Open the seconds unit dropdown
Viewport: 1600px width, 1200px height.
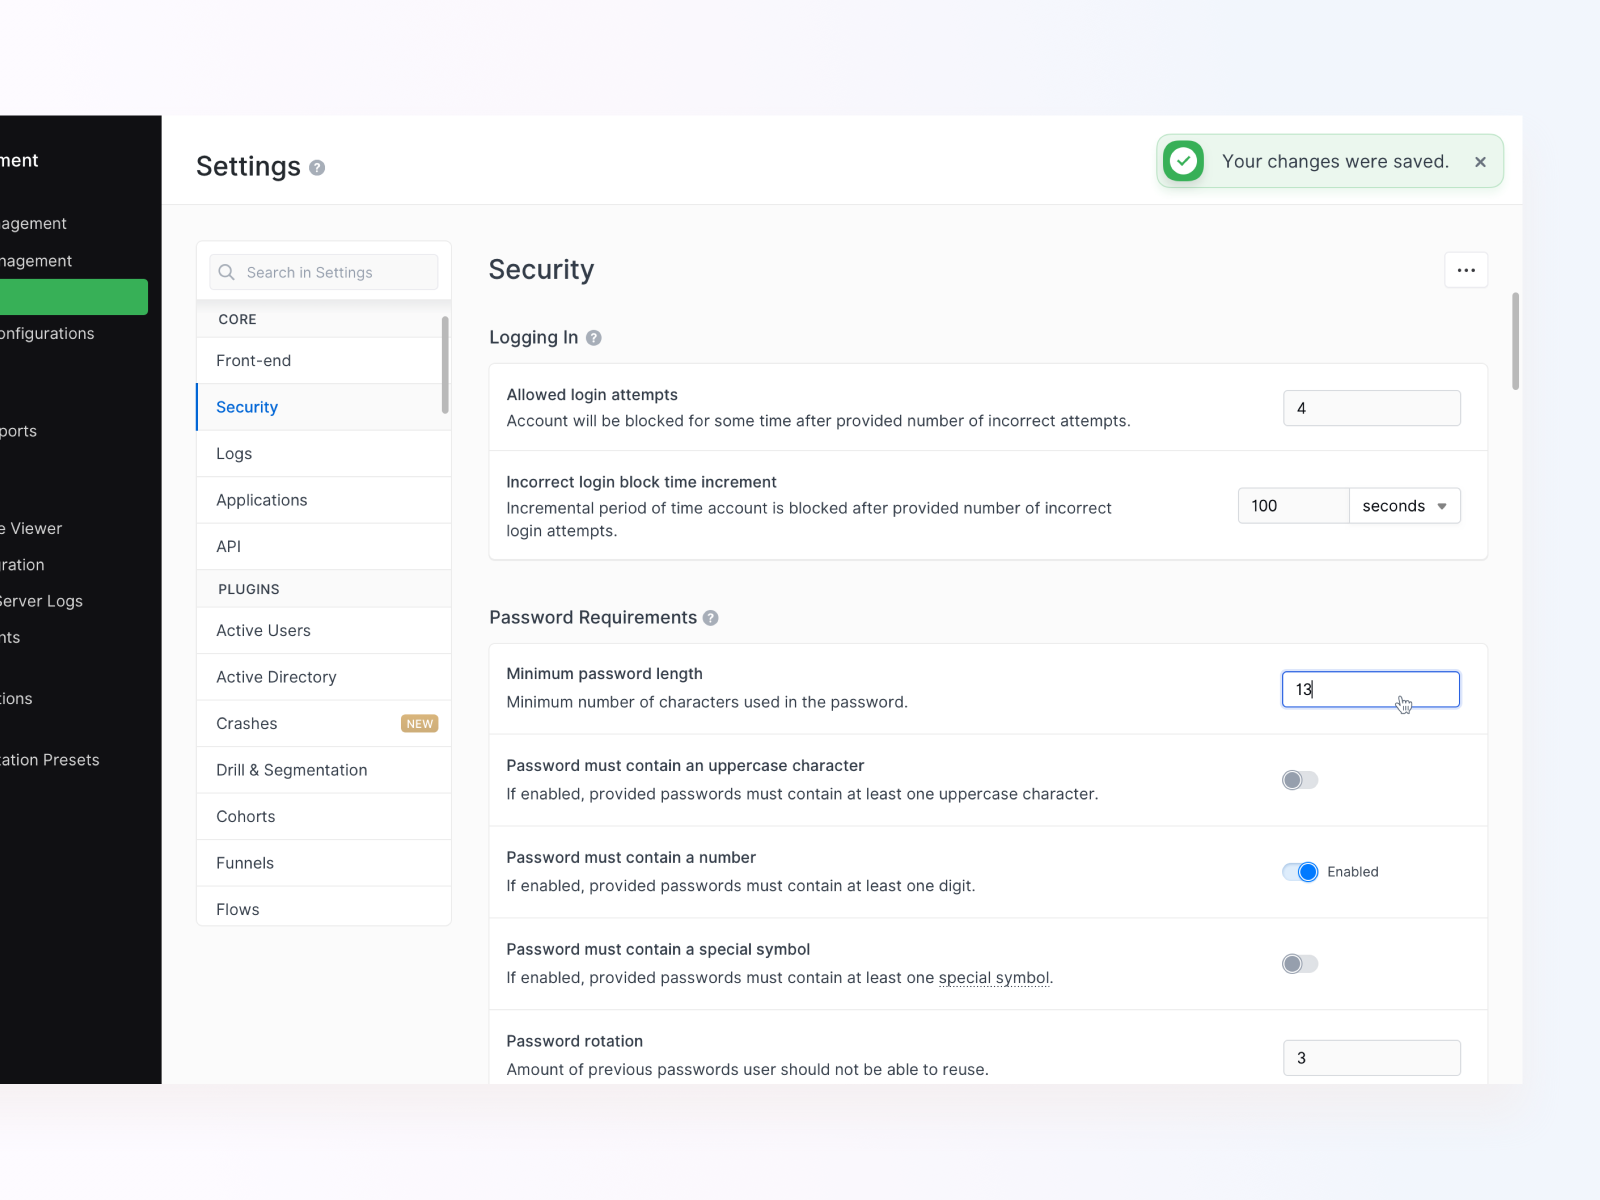1404,505
